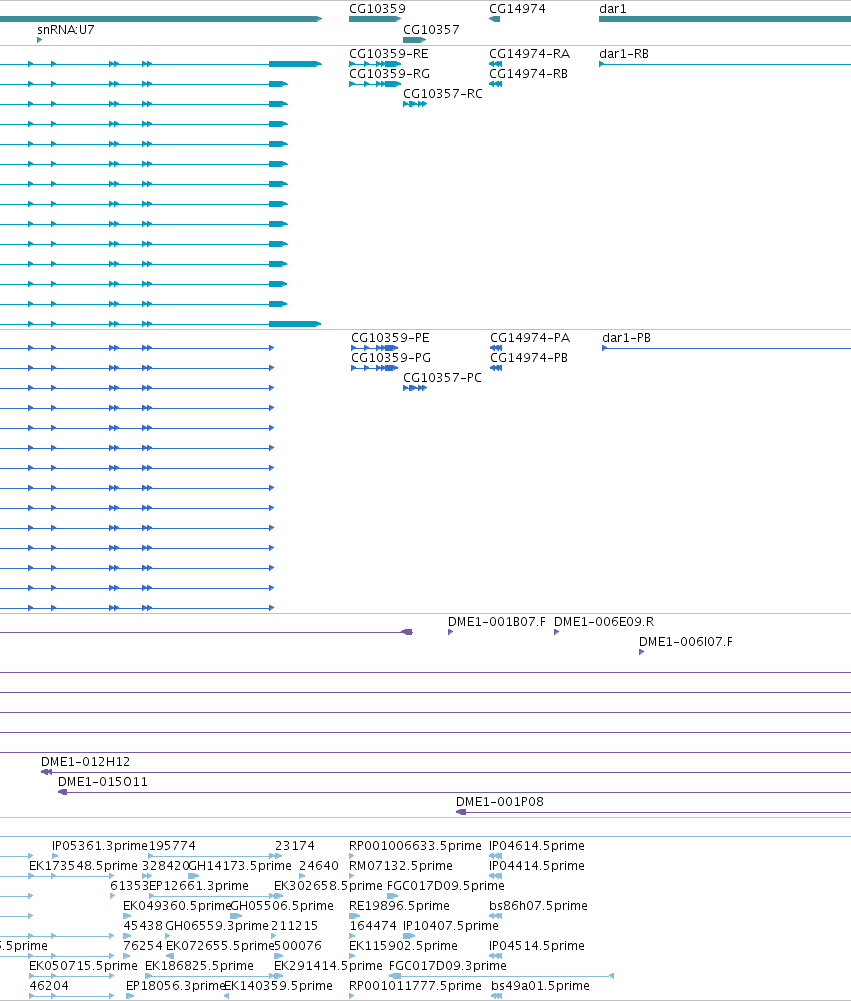Click clone end DME1-006I07.F
The height and width of the screenshot is (1001, 851).
click(x=686, y=642)
